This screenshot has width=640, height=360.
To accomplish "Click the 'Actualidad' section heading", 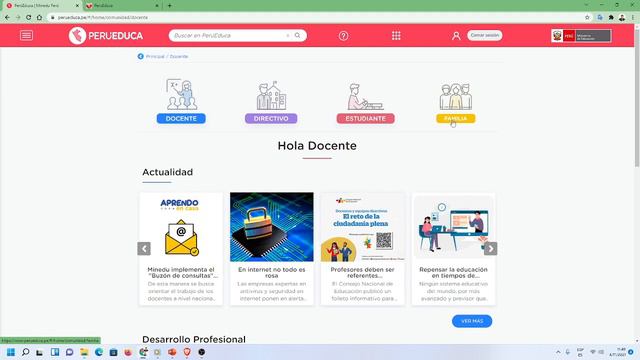I will [x=167, y=172].
